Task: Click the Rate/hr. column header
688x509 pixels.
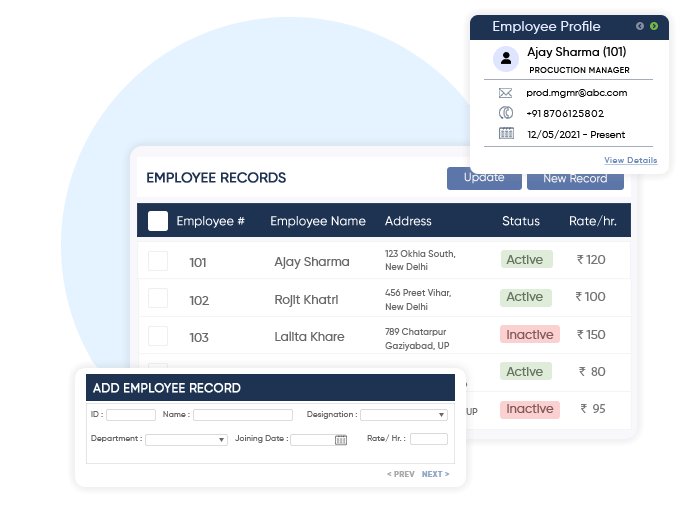Action: 593,221
